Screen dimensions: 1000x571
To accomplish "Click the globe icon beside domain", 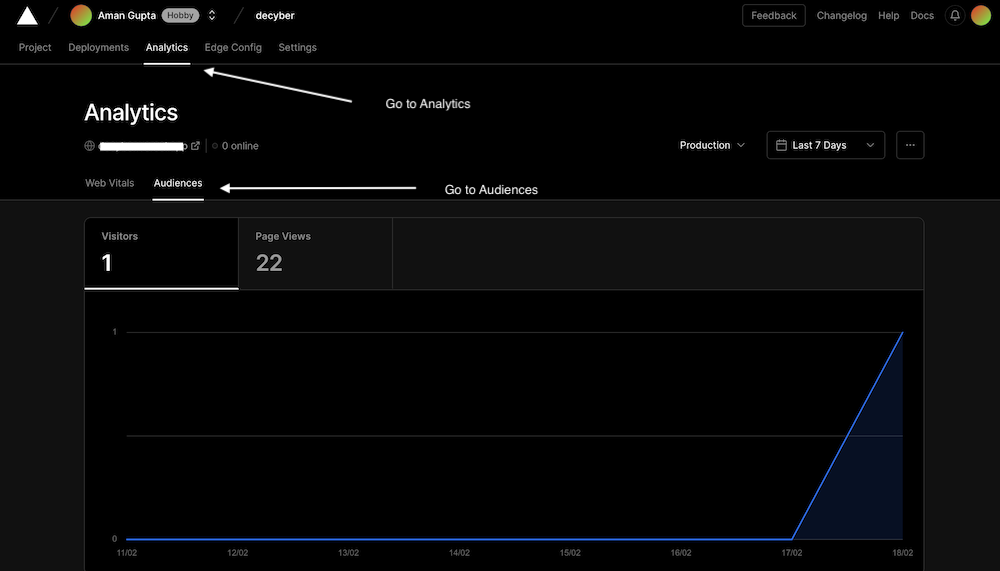I will pos(90,146).
